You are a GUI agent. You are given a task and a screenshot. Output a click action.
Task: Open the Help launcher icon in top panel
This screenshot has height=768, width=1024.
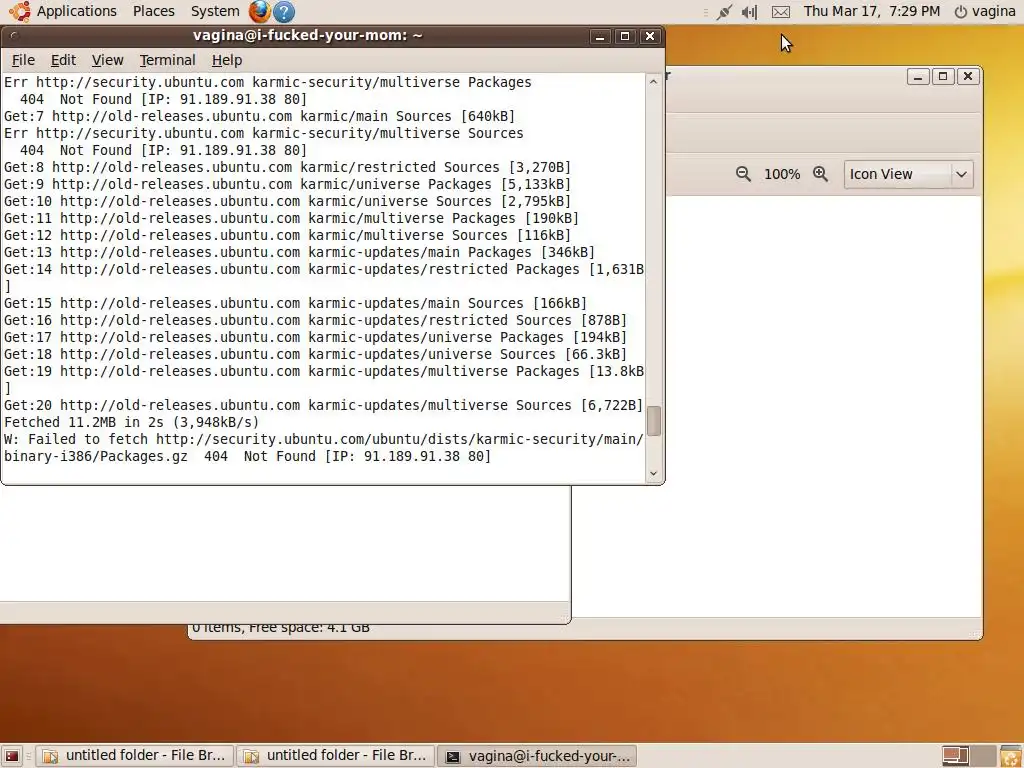[x=283, y=11]
